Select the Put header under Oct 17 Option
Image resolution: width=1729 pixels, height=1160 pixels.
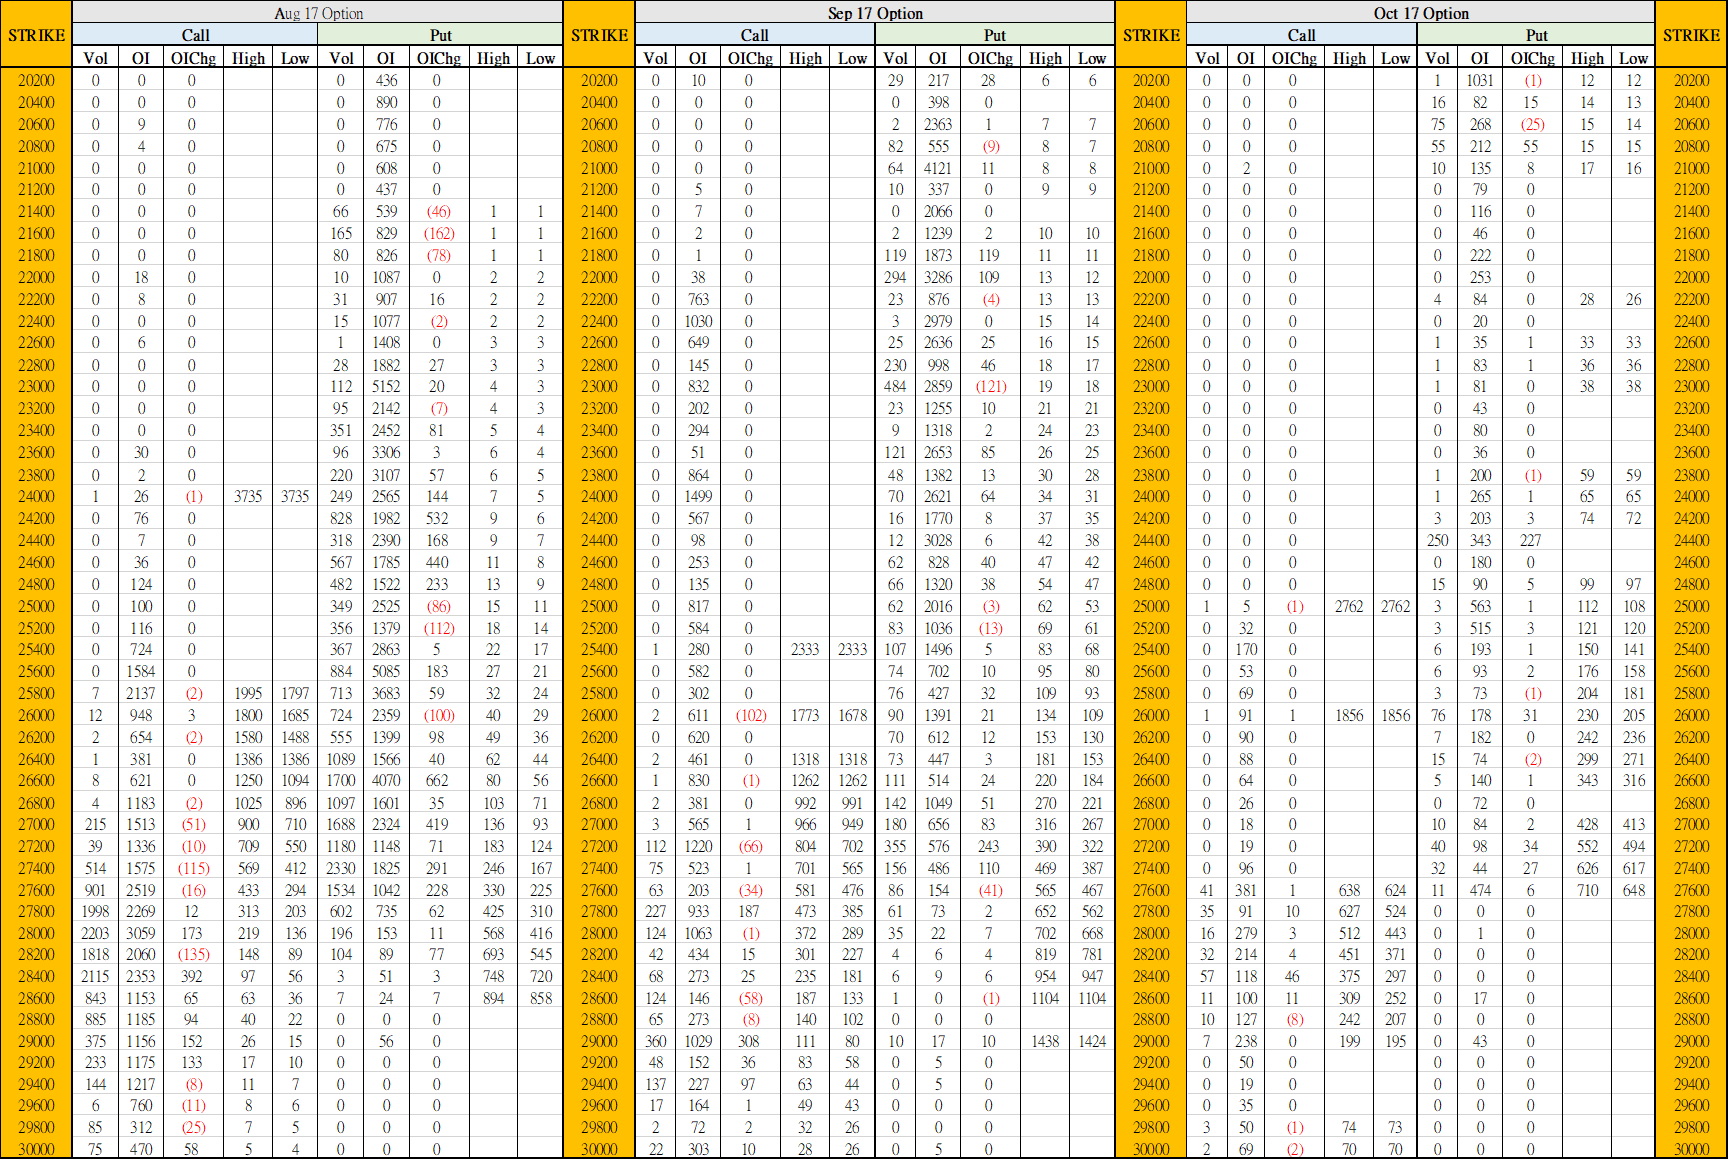click(1536, 35)
